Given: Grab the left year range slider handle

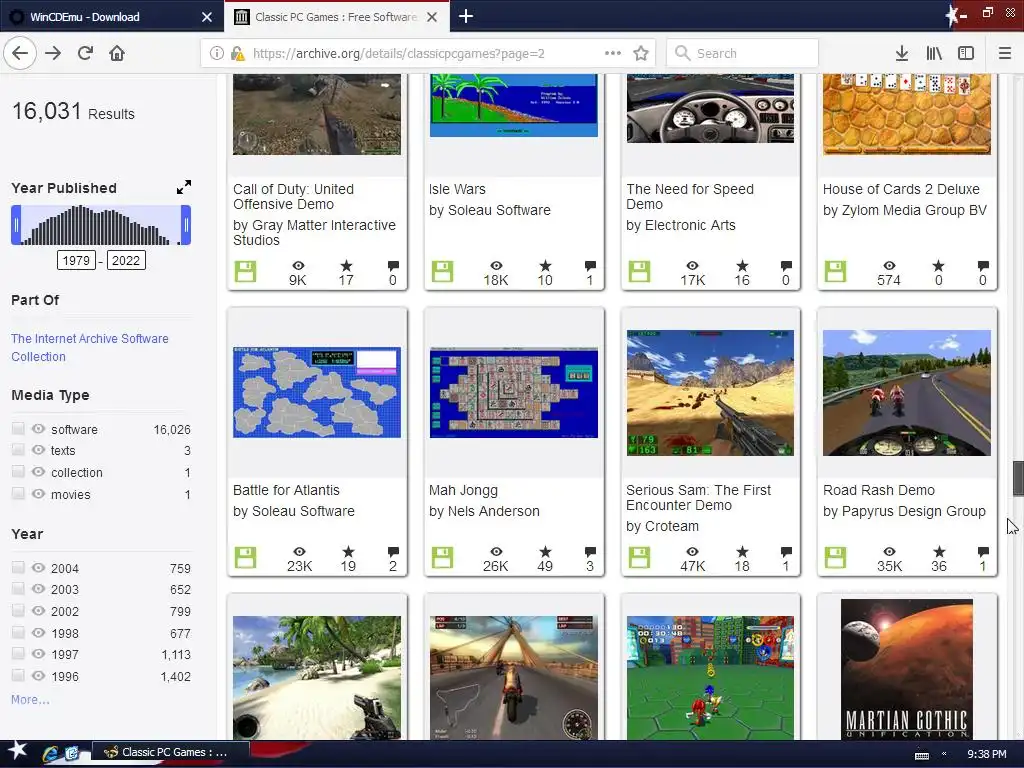Looking at the screenshot, I should 16,225.
